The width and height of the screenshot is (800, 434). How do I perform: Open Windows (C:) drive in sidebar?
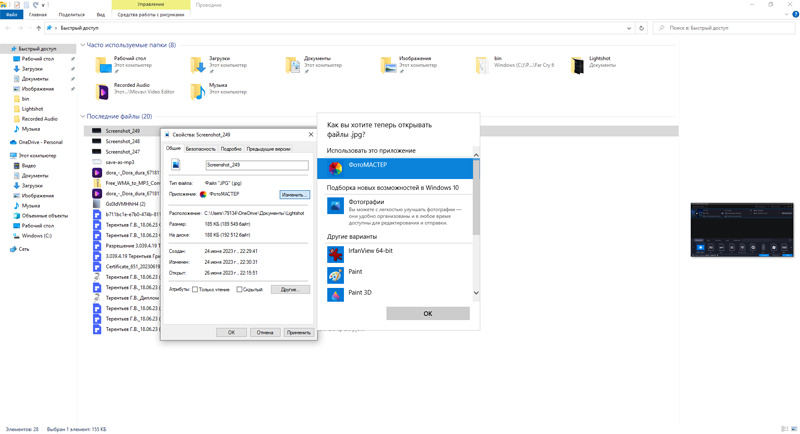[36, 236]
